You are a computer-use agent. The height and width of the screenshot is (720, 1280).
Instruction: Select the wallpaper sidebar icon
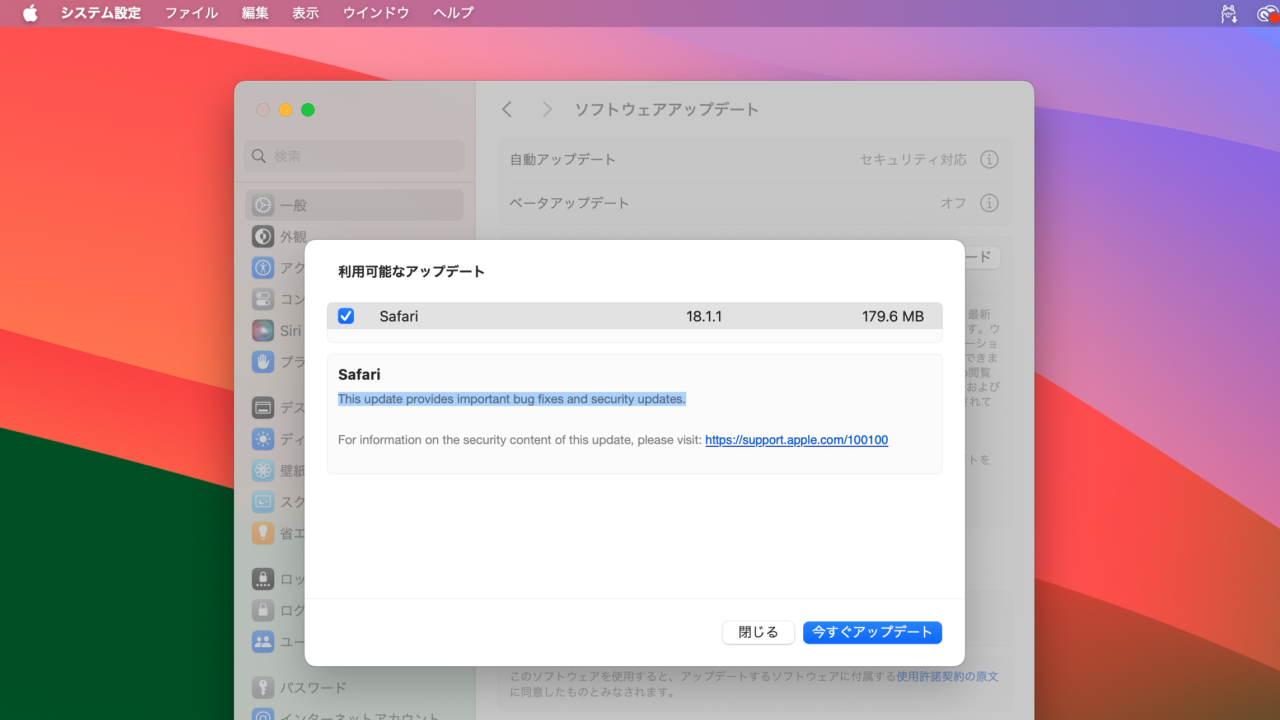point(263,470)
